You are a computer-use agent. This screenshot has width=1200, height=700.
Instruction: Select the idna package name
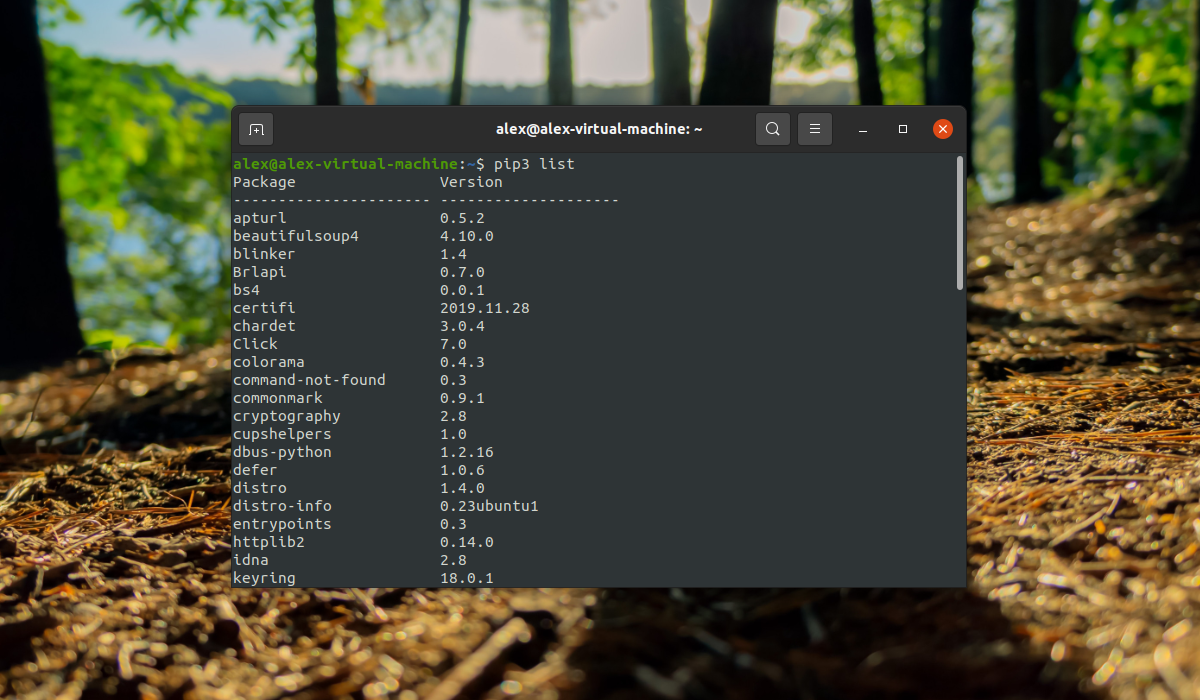tap(251, 560)
